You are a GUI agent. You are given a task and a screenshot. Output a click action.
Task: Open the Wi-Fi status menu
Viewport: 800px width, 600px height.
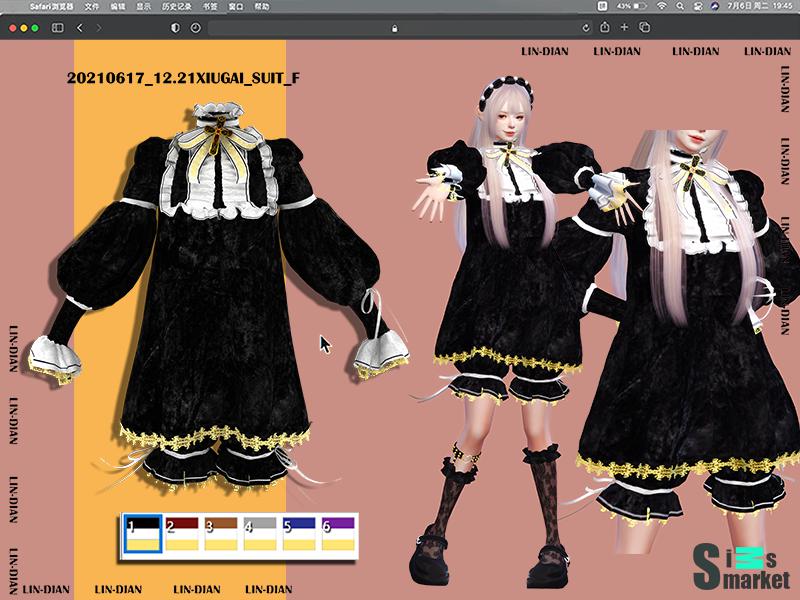[662, 6]
